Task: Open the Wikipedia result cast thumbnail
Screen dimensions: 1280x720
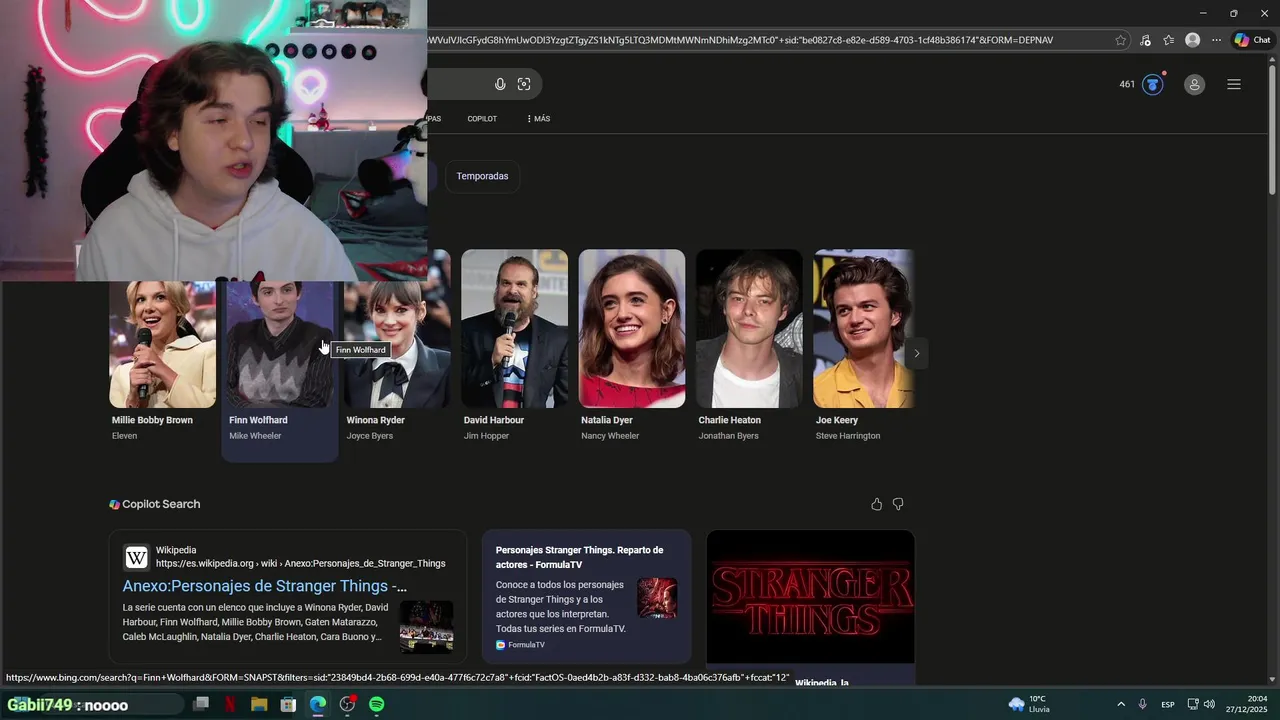Action: [426, 627]
